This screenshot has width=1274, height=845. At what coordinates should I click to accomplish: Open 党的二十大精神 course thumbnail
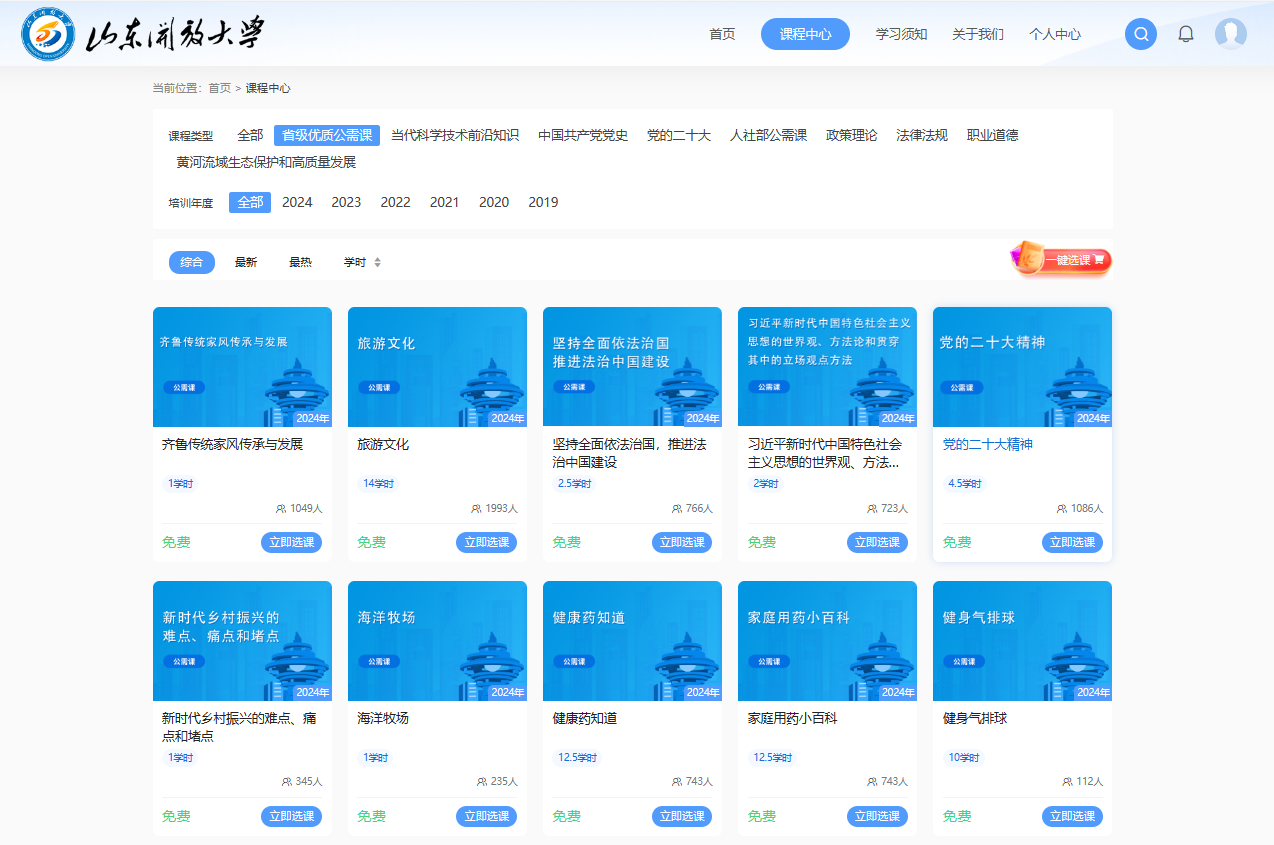point(1022,367)
